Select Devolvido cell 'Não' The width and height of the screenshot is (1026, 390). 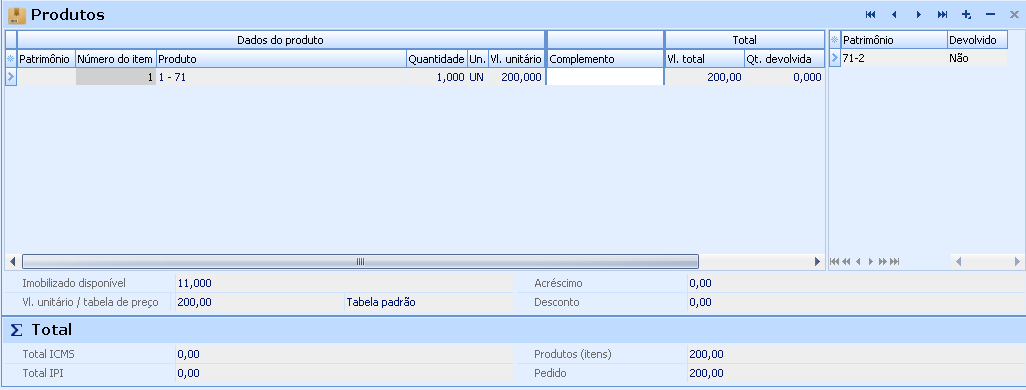click(978, 58)
